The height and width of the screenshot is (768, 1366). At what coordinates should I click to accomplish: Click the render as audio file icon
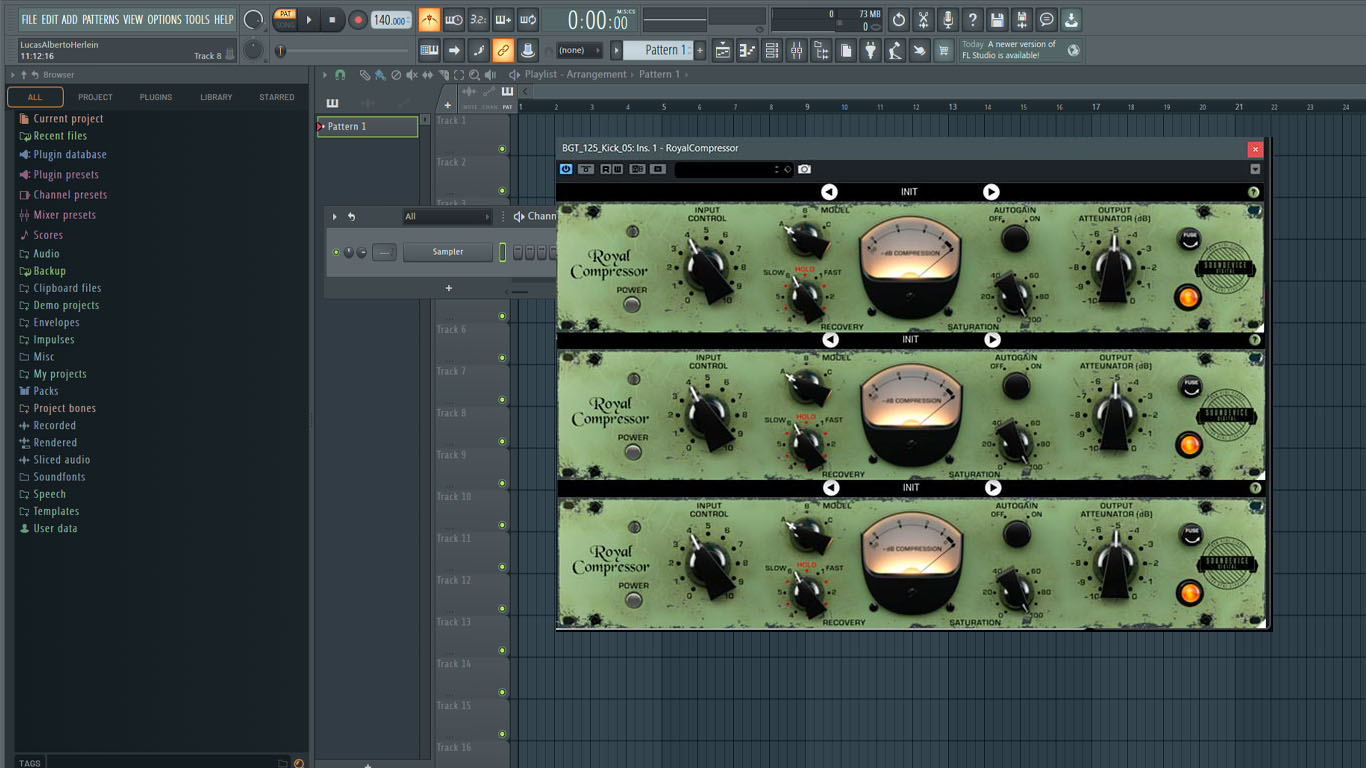coord(1022,19)
